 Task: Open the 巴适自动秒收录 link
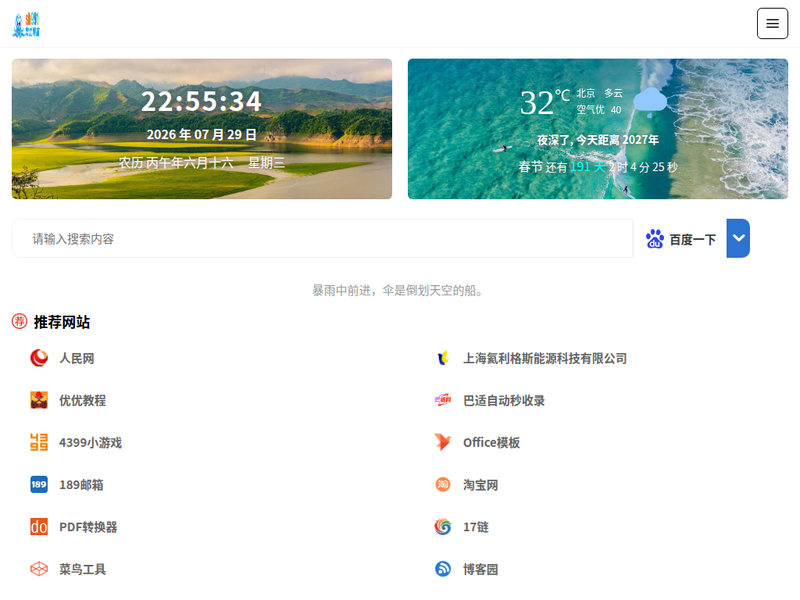[x=504, y=401]
